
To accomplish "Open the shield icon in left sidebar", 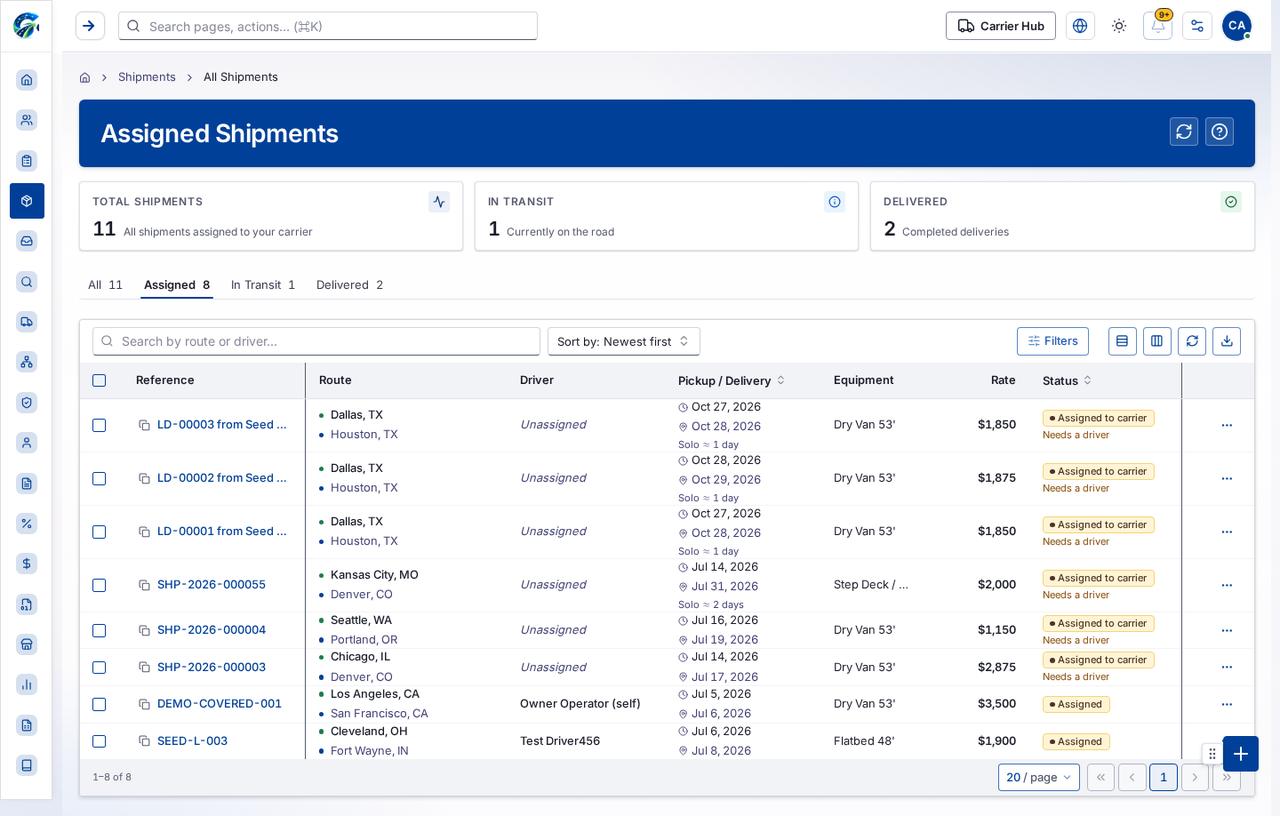I will [x=27, y=402].
